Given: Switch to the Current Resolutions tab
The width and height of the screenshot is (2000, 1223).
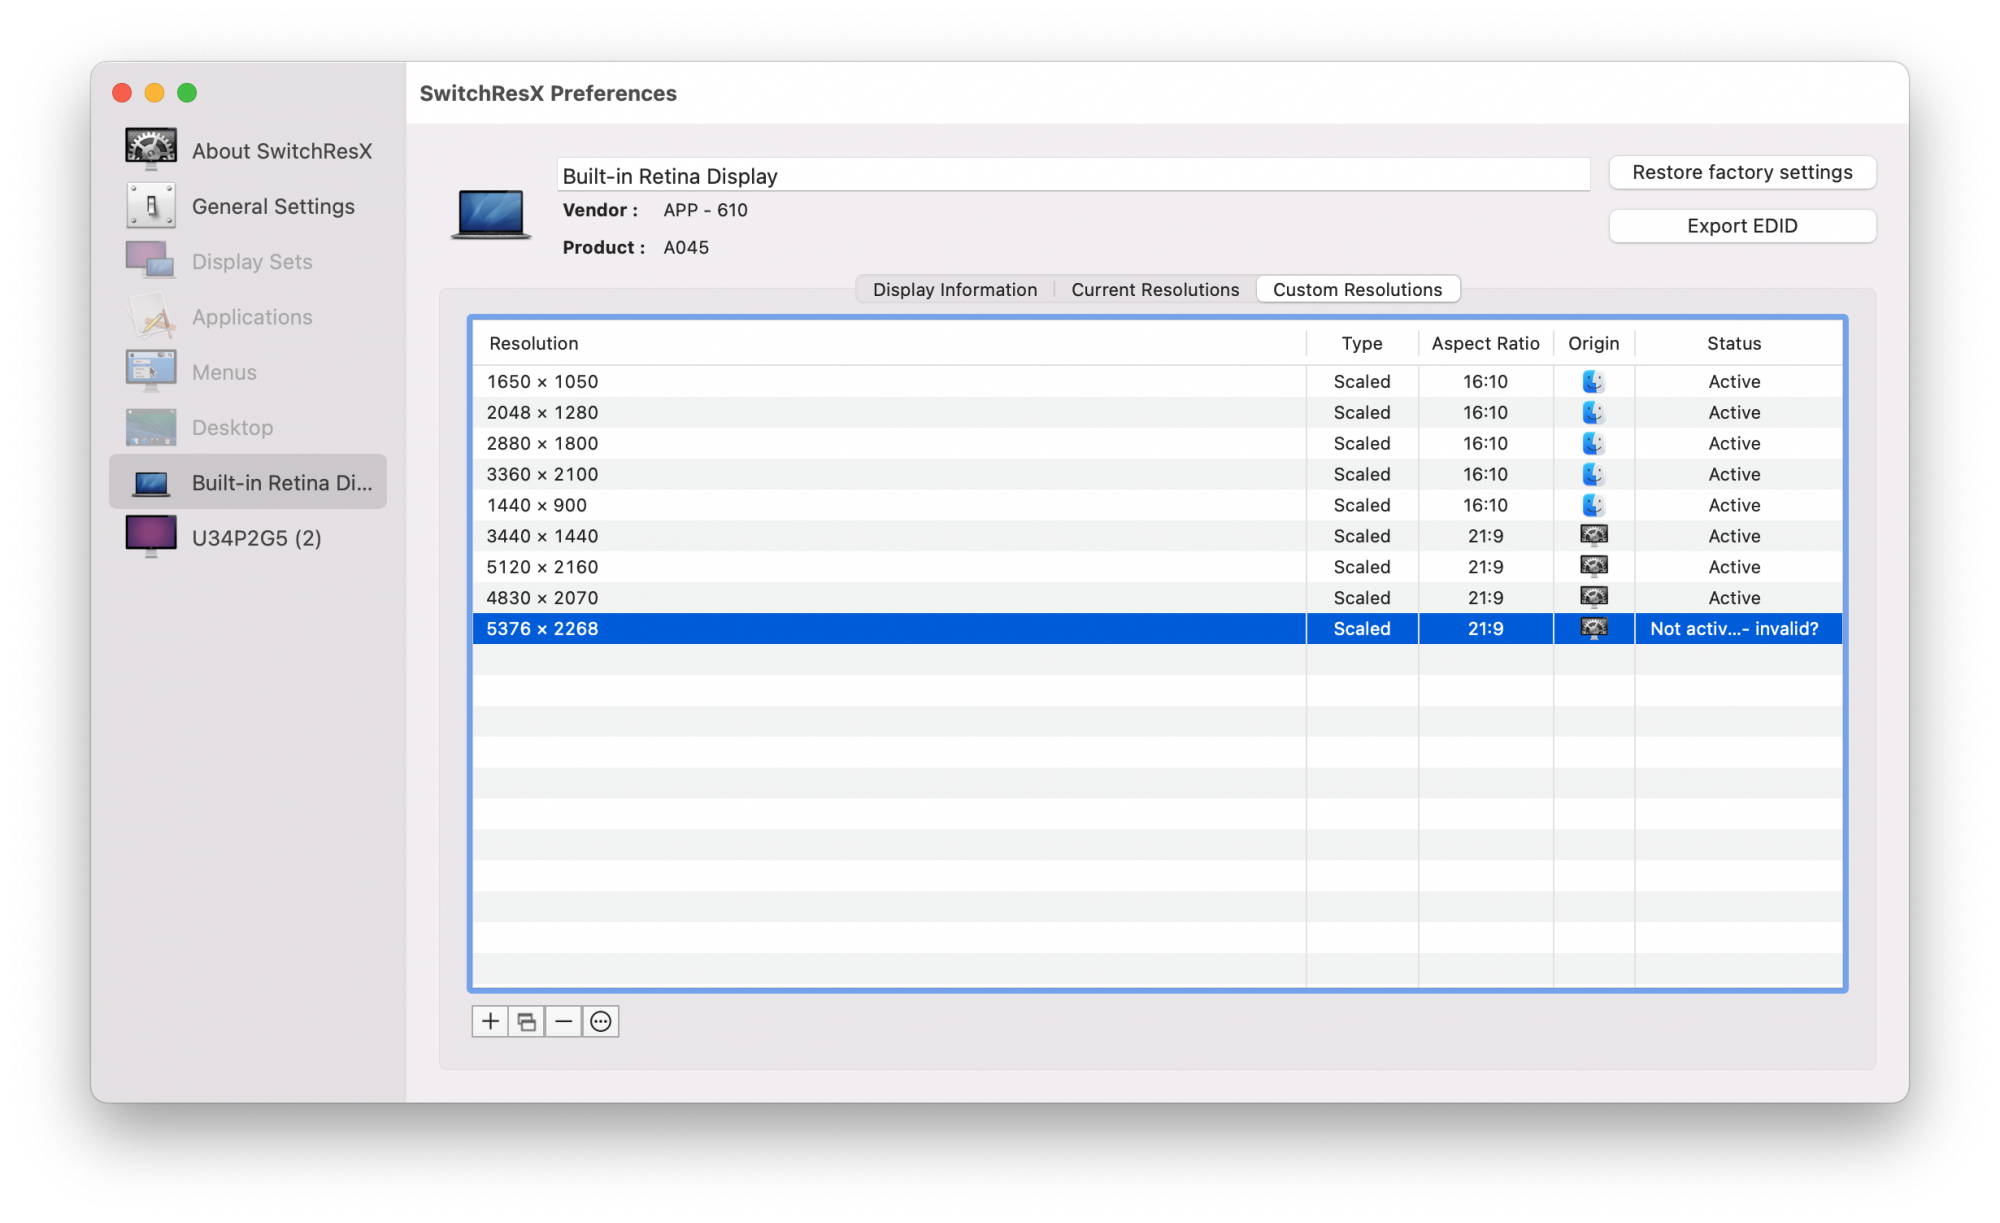Looking at the screenshot, I should click(1154, 289).
